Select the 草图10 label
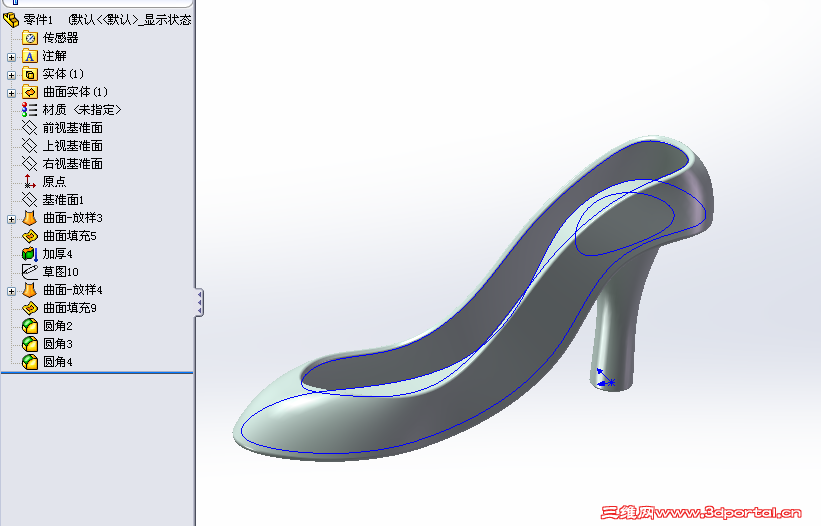 [61, 272]
